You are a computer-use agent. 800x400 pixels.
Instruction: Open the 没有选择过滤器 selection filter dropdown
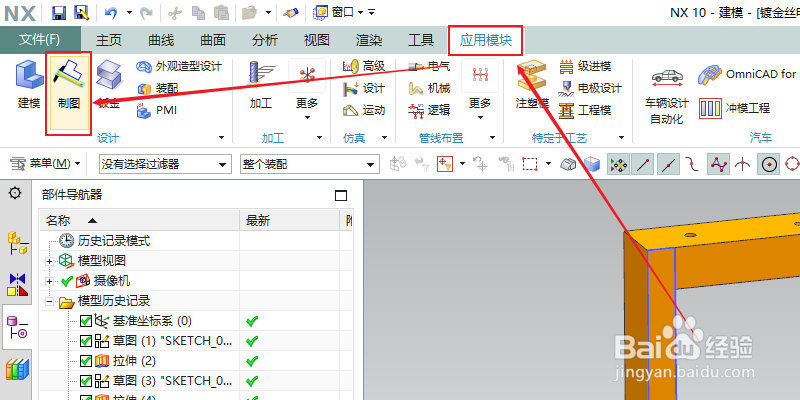point(164,164)
